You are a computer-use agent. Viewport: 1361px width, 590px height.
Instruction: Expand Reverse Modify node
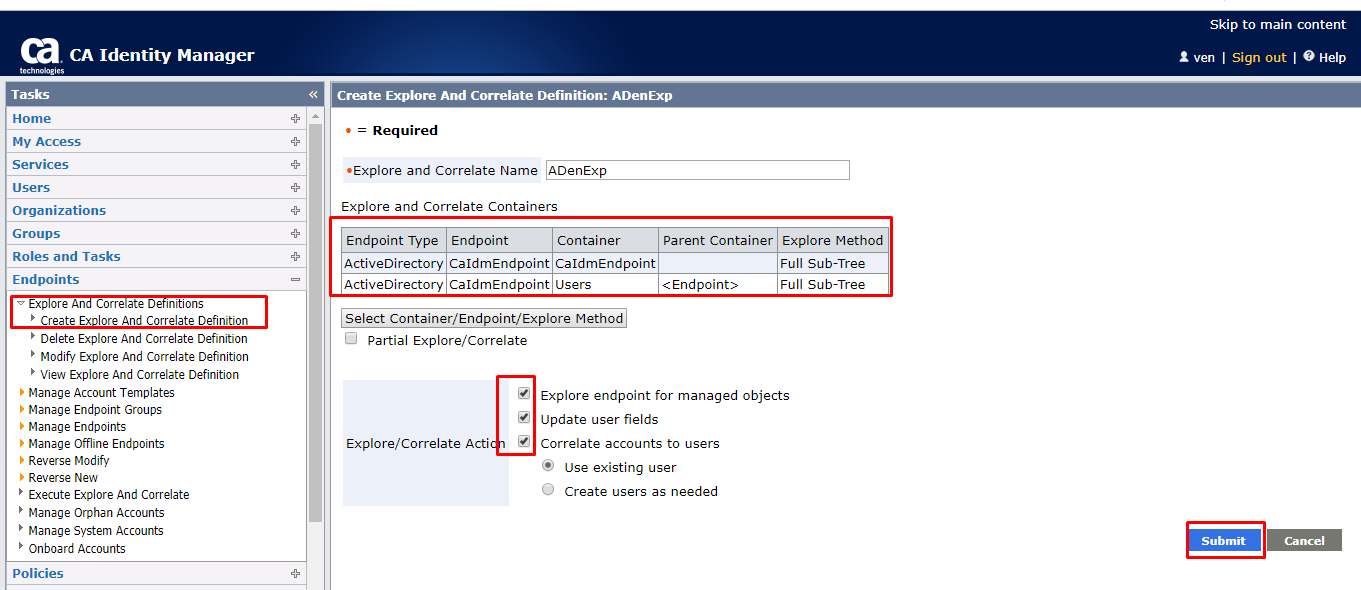click(x=21, y=460)
